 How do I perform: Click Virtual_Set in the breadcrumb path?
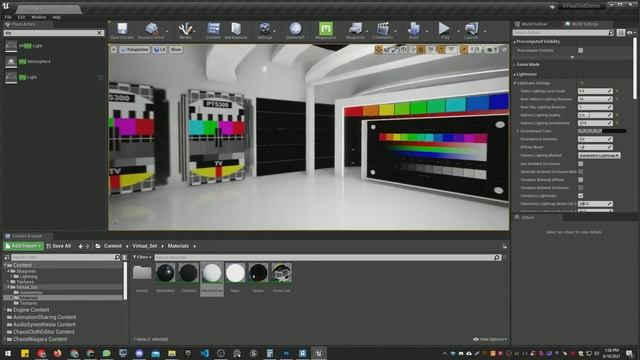[x=144, y=246]
